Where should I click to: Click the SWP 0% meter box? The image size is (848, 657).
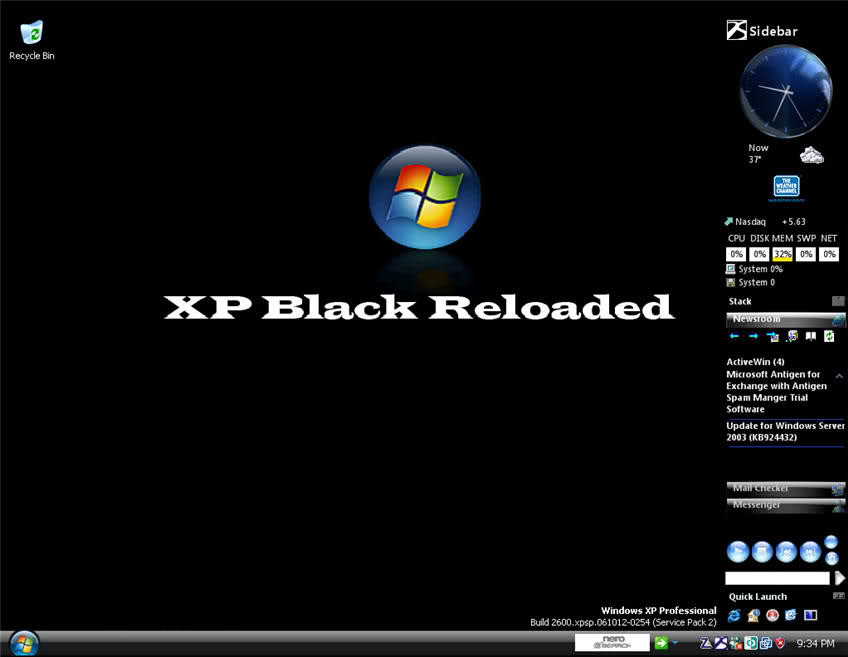tap(806, 254)
